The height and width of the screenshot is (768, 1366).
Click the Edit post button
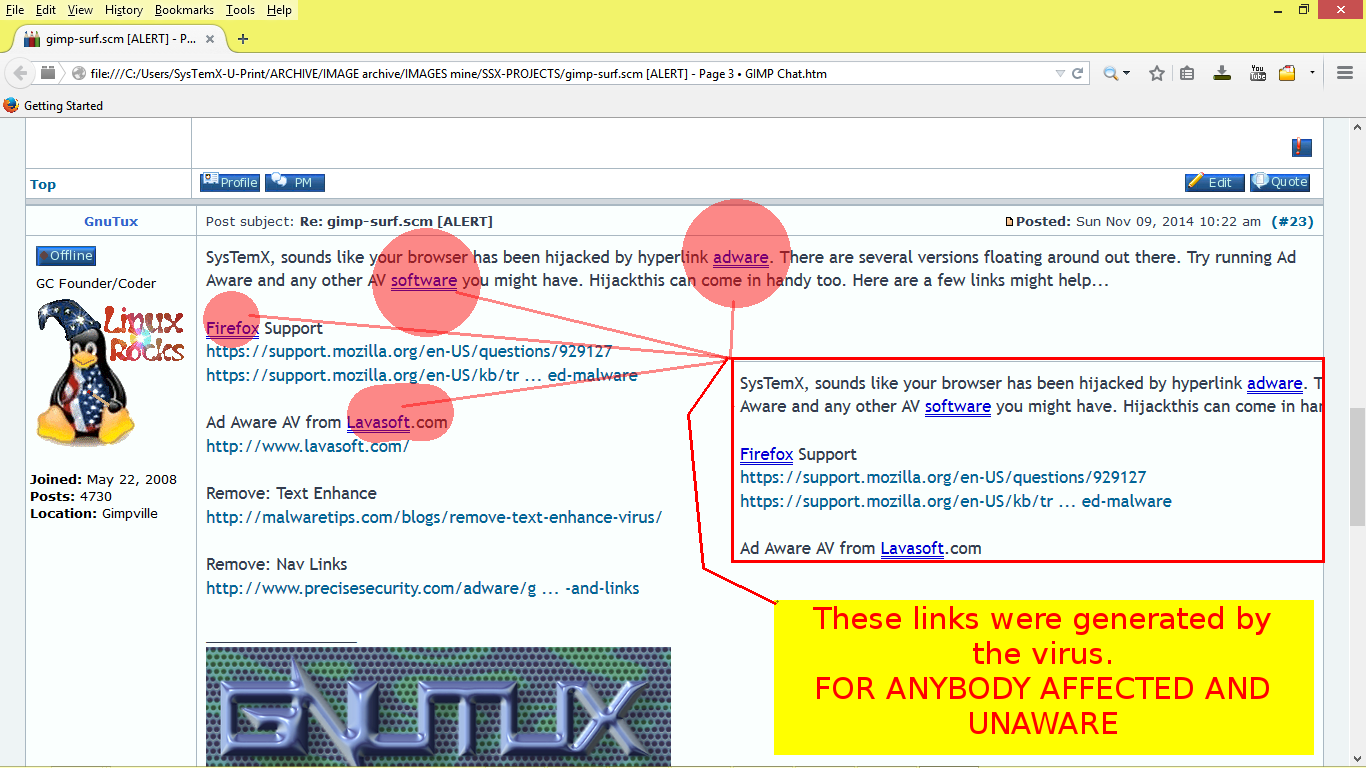(1215, 182)
